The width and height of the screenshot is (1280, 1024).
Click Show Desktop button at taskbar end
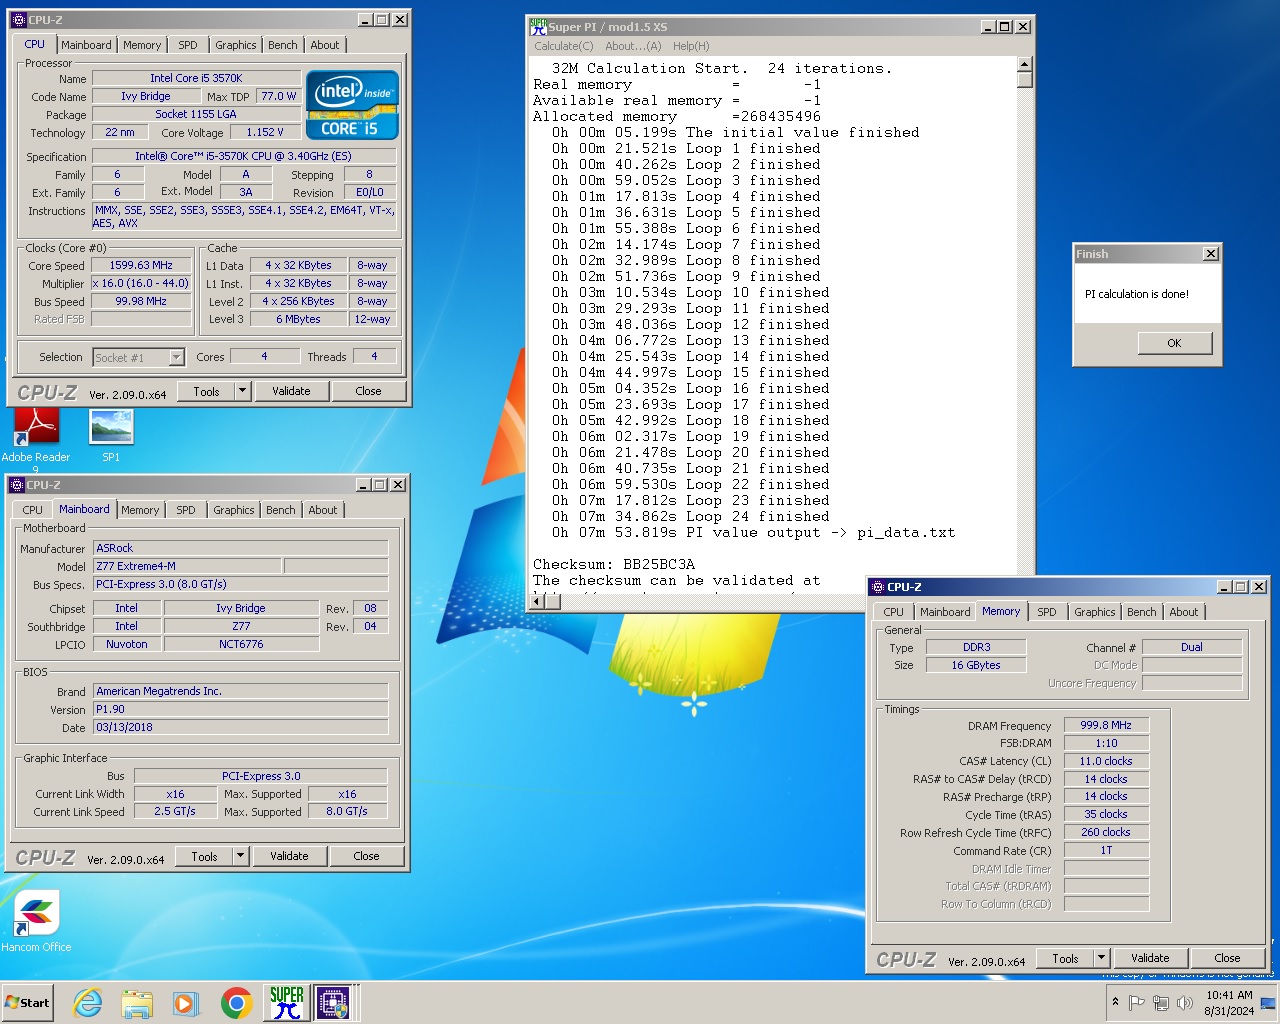tap(1267, 1003)
